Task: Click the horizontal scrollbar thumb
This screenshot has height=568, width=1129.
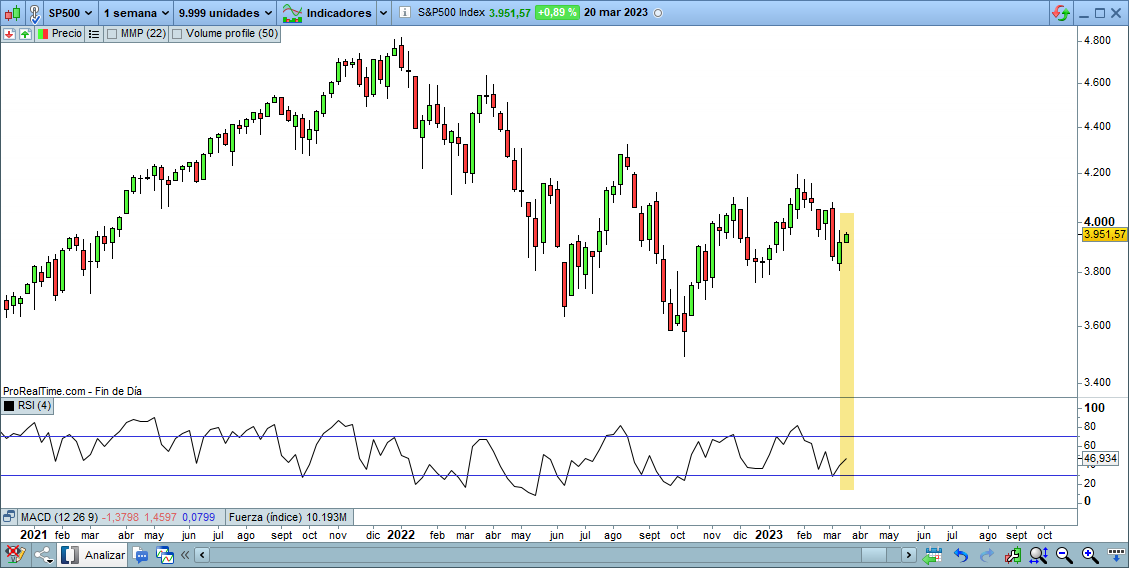Action: (x=874, y=555)
